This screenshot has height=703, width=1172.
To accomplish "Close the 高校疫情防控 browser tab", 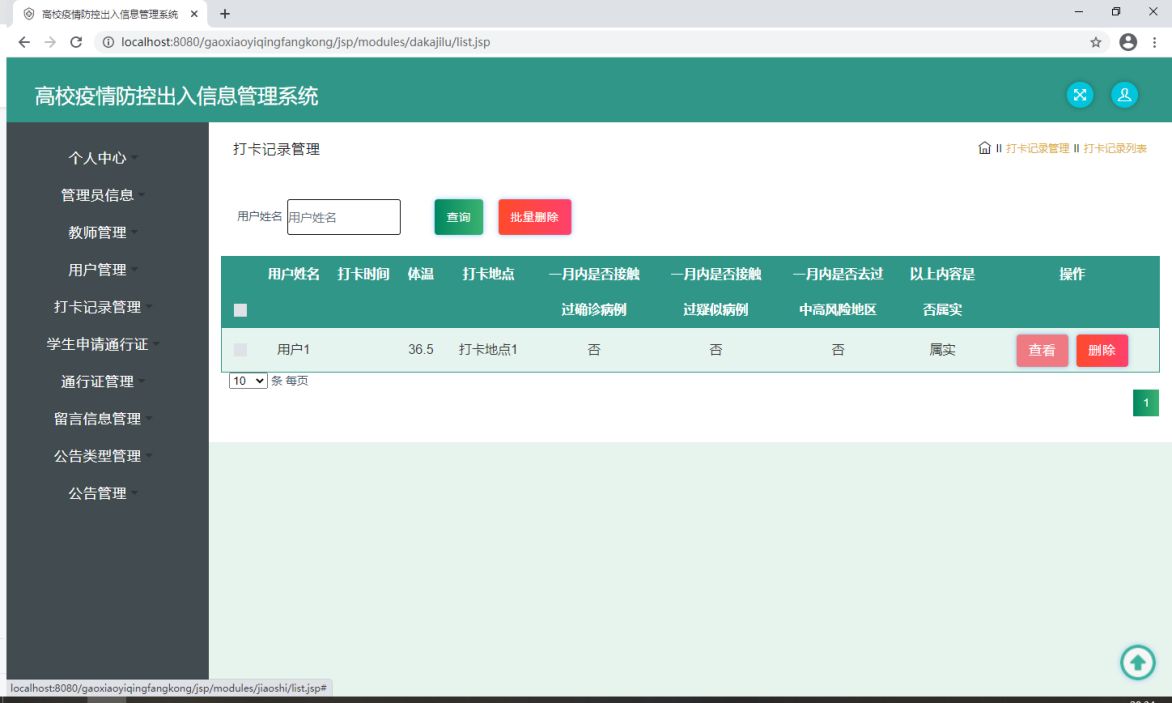I will pos(194,13).
